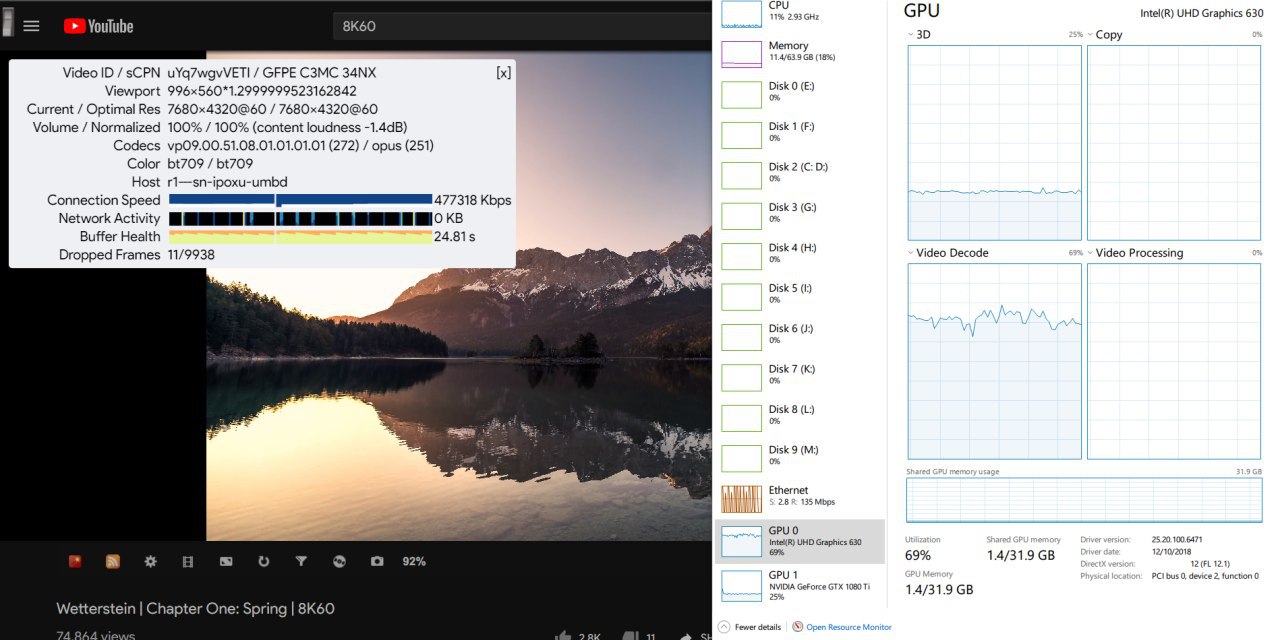Select Memory in the performance list
The image size is (1280, 640).
[800, 52]
